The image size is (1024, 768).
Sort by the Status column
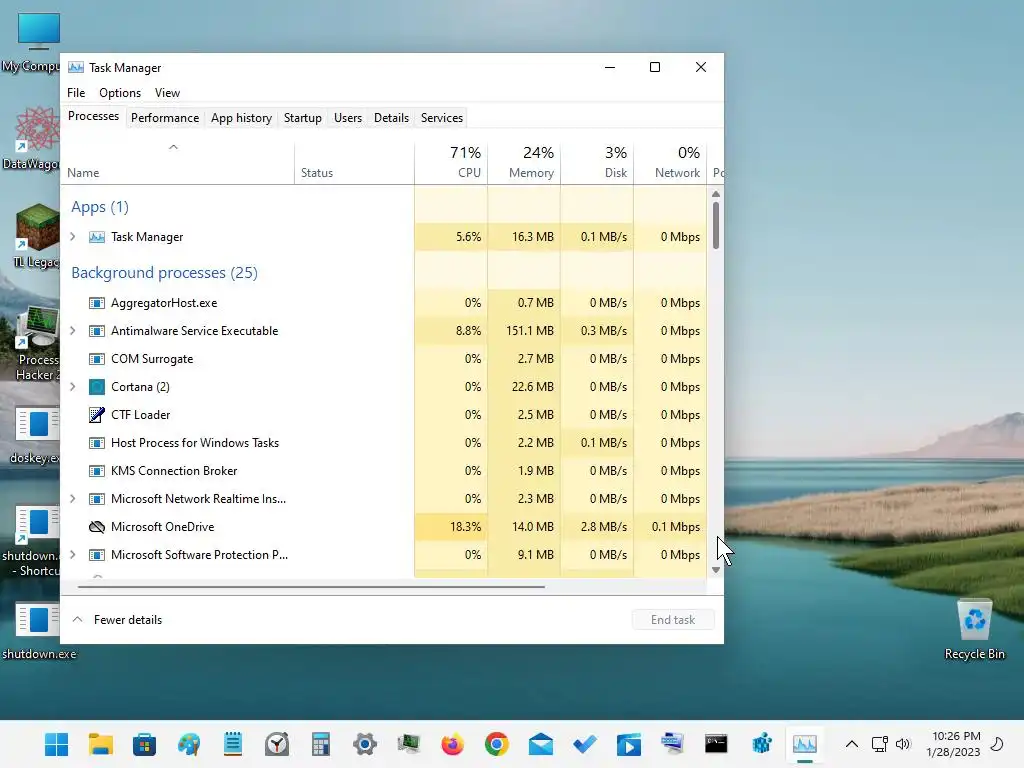(x=354, y=163)
